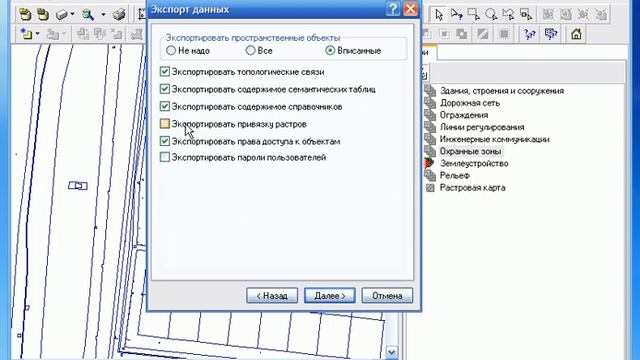The width and height of the screenshot is (640, 360).
Task: Click the house home icon in the toolbar
Action: [576, 34]
